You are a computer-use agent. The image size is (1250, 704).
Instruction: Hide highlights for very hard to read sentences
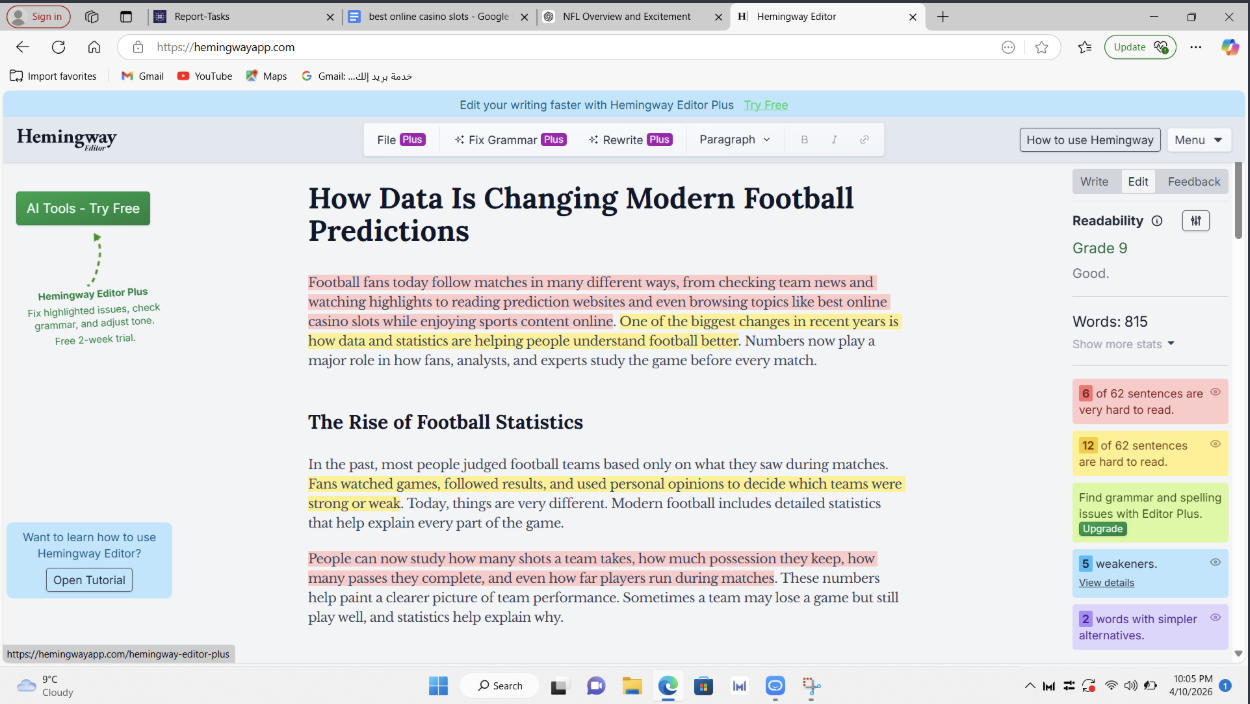(x=1216, y=393)
